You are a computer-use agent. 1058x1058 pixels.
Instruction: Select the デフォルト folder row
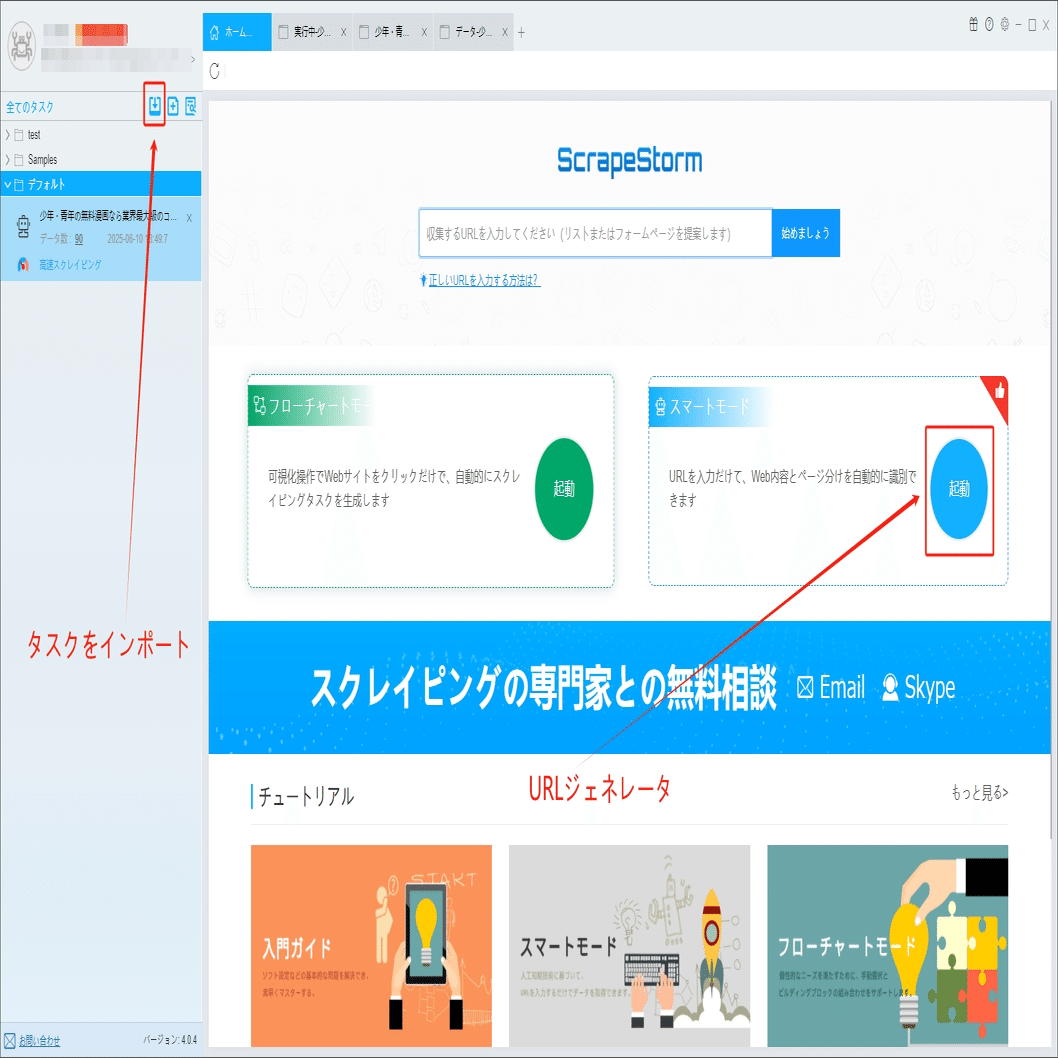[101, 184]
